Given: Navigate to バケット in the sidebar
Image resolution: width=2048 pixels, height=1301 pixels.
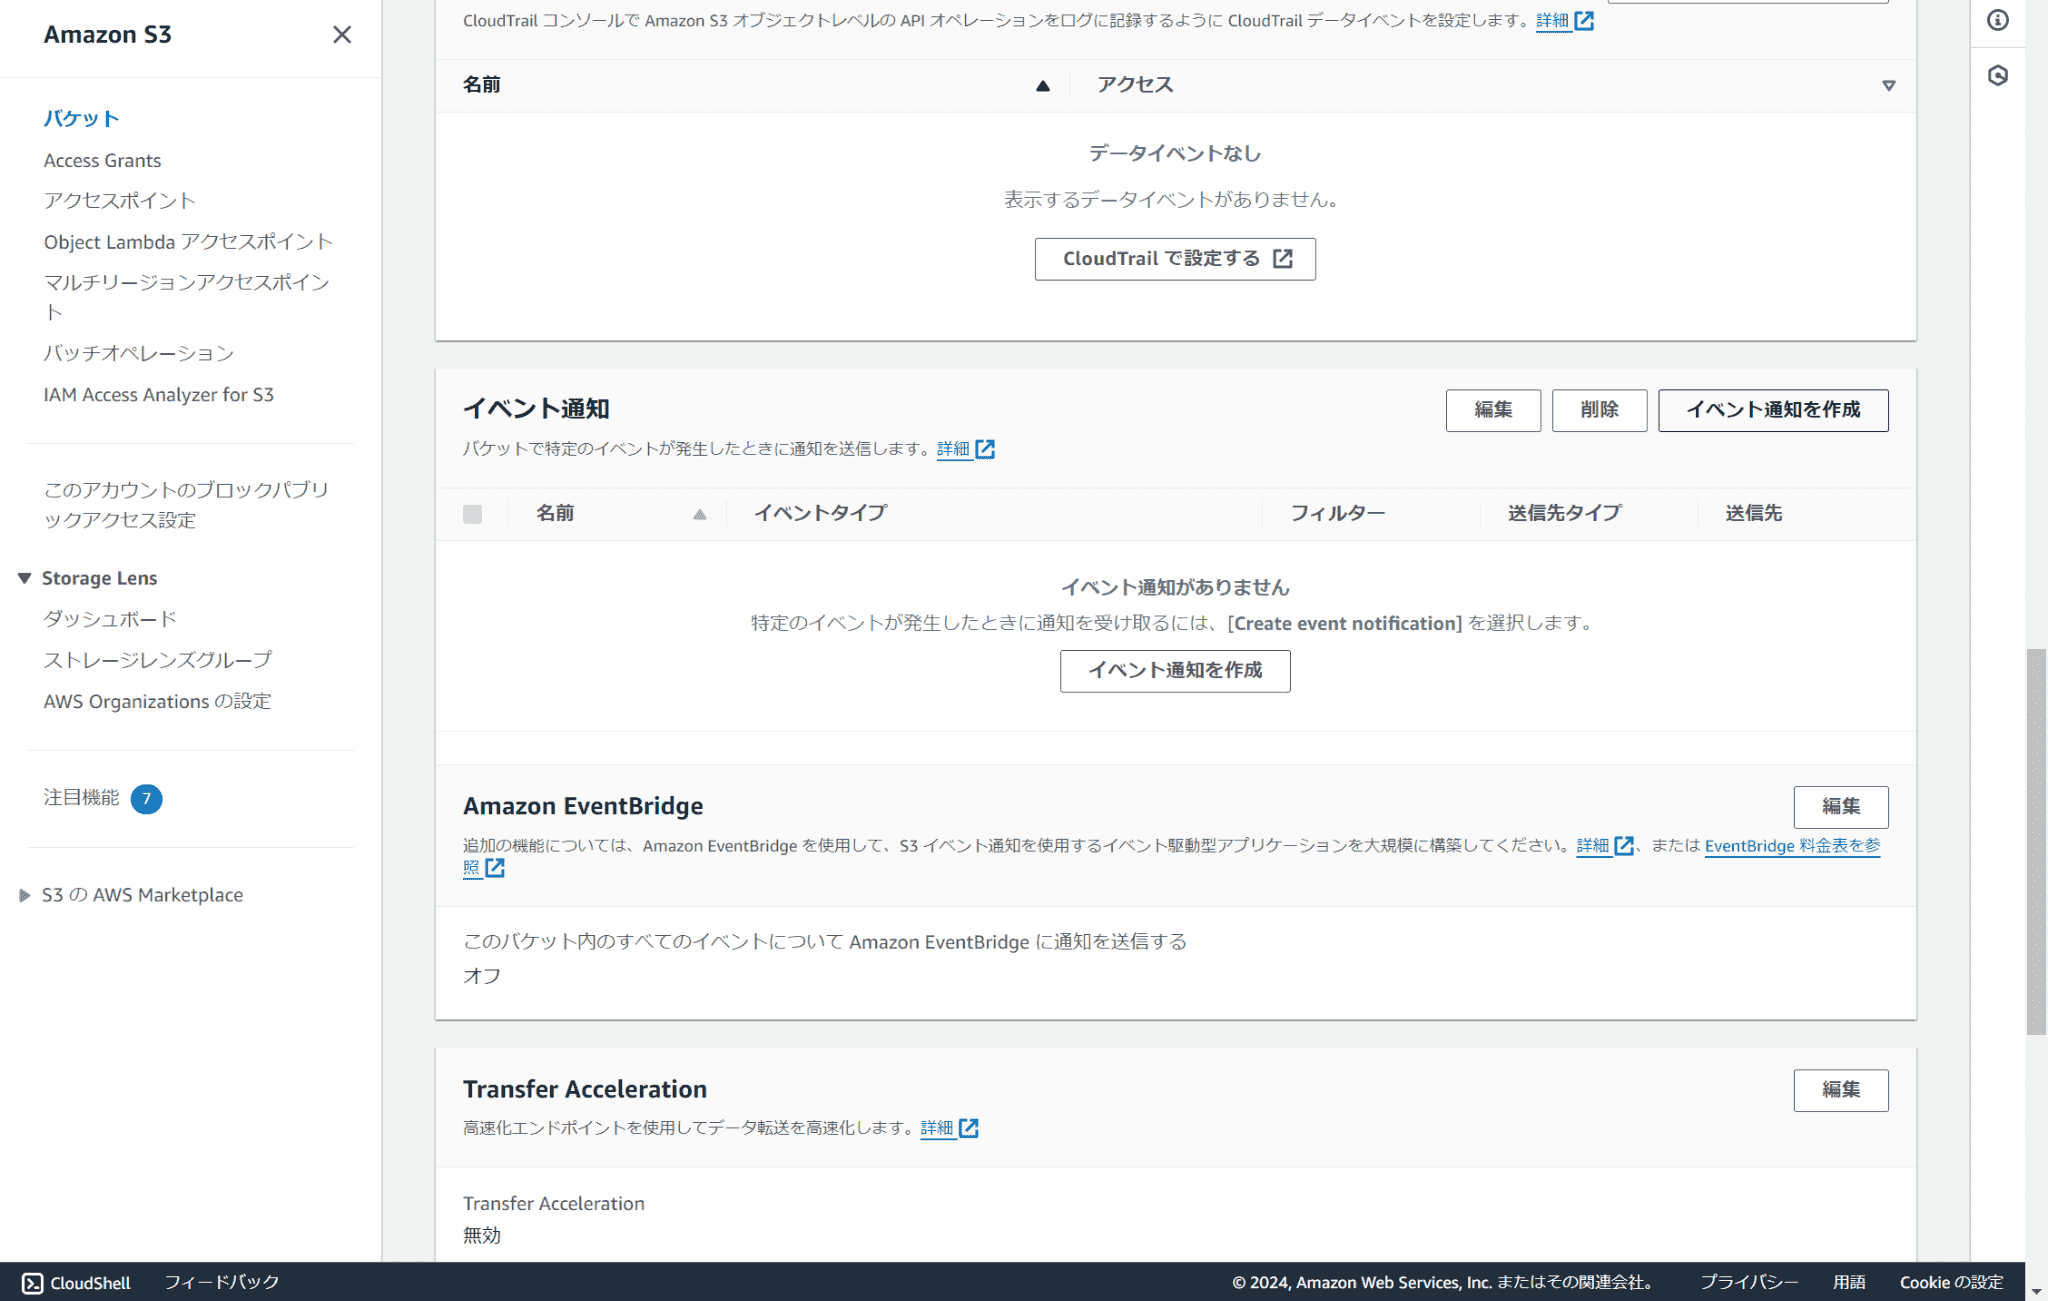Looking at the screenshot, I should [80, 117].
